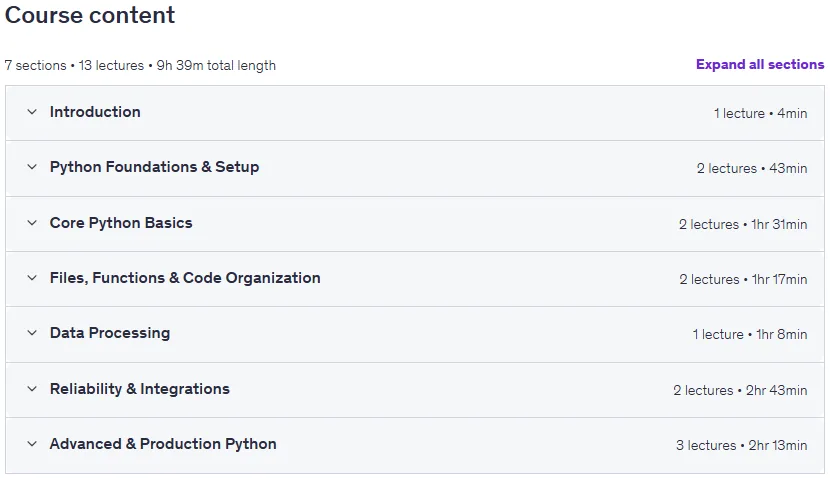Expand the Core Python Basics chevron

[32, 223]
